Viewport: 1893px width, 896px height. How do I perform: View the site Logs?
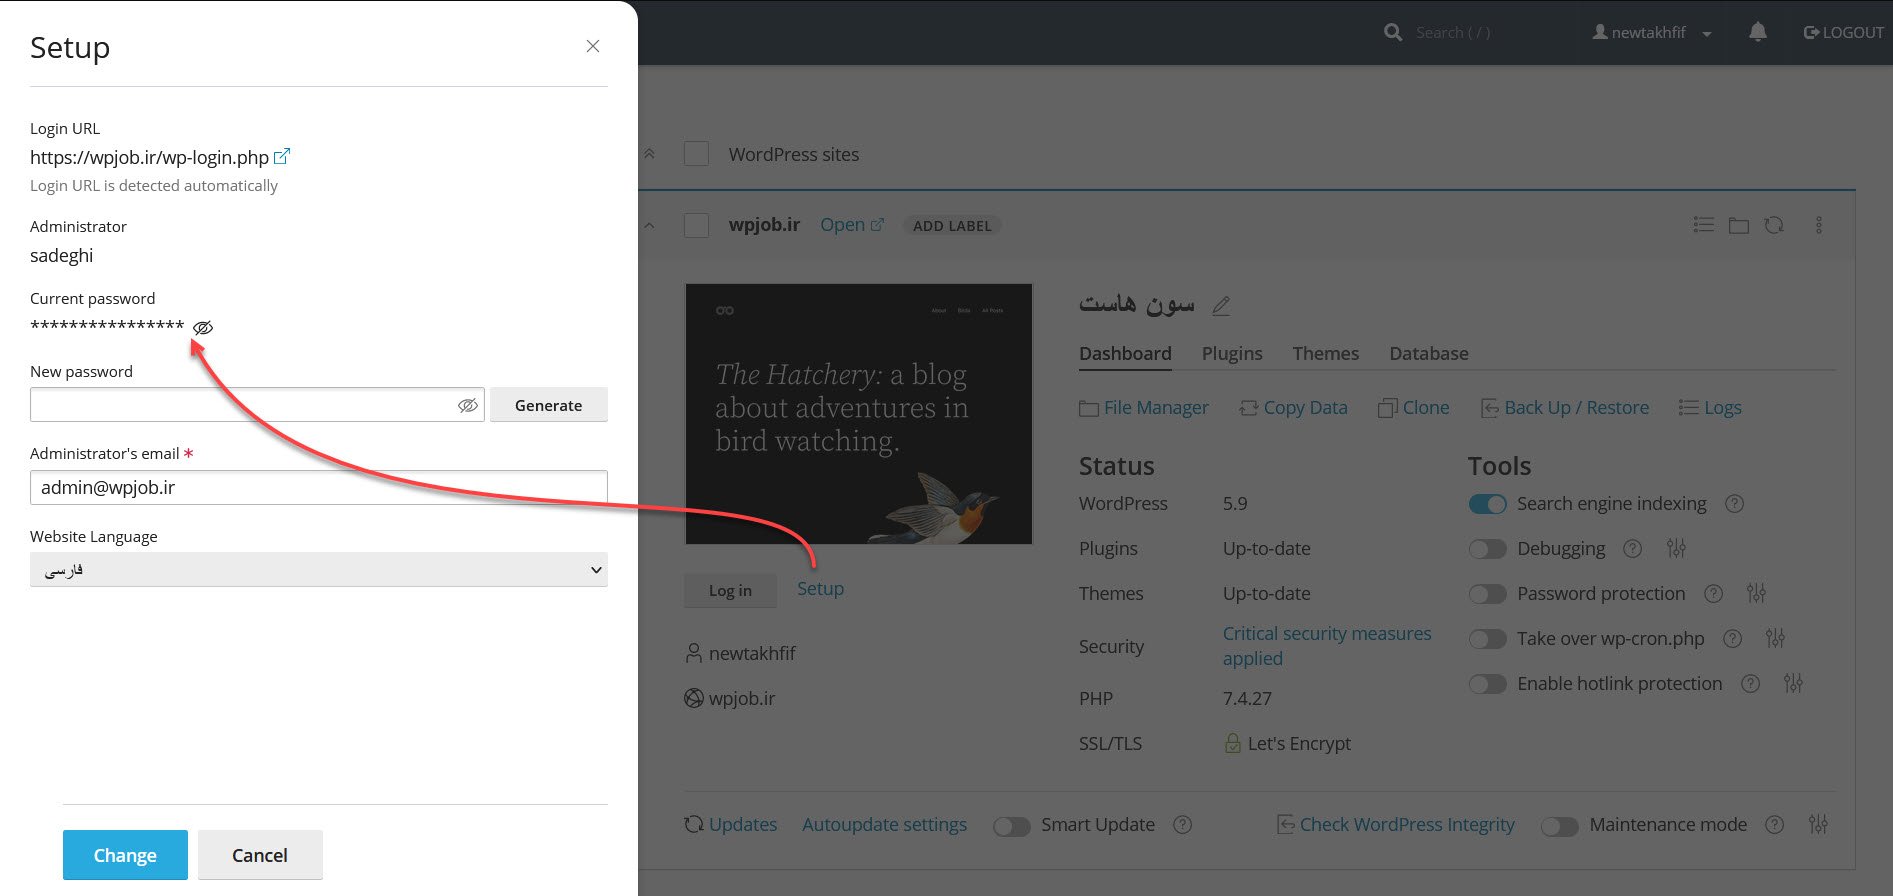(1710, 408)
